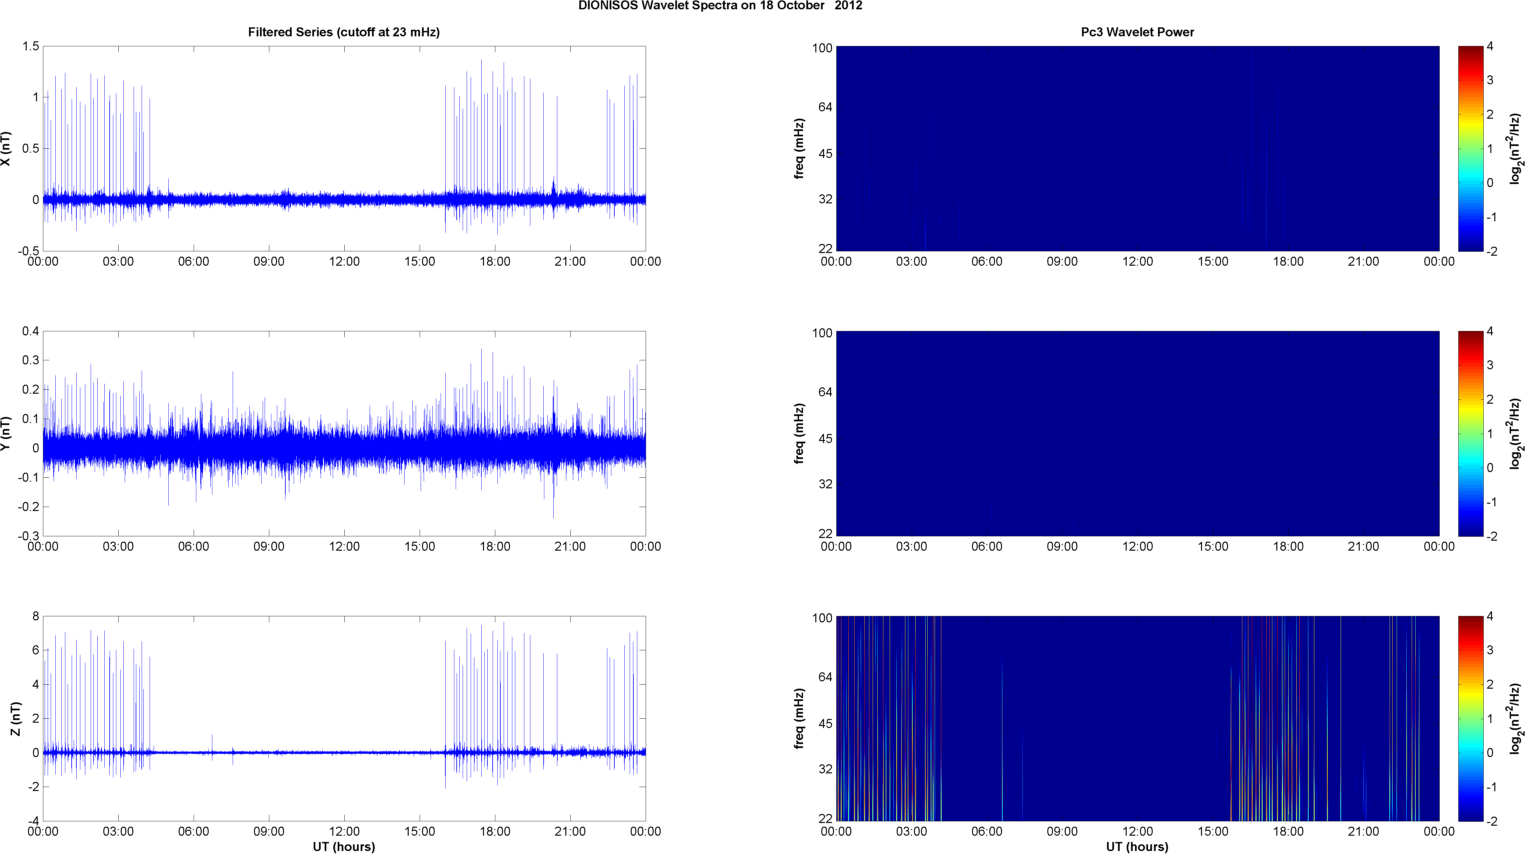The height and width of the screenshot is (854, 1525).
Task: Click the '09:00' tick under the middle spectrogram
Action: [x=1062, y=547]
